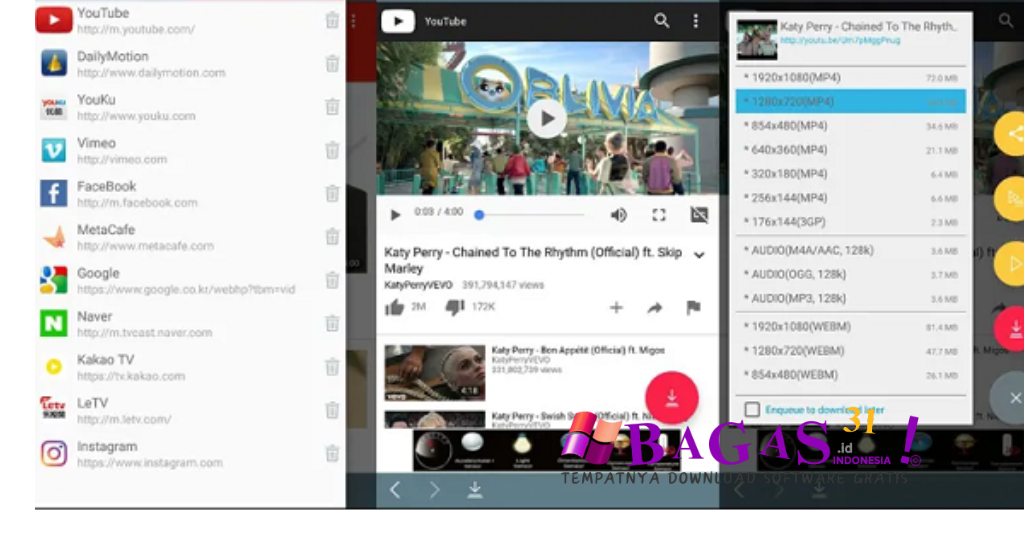Dislike the Katy Perry video
This screenshot has height=538, width=1024.
[x=455, y=307]
